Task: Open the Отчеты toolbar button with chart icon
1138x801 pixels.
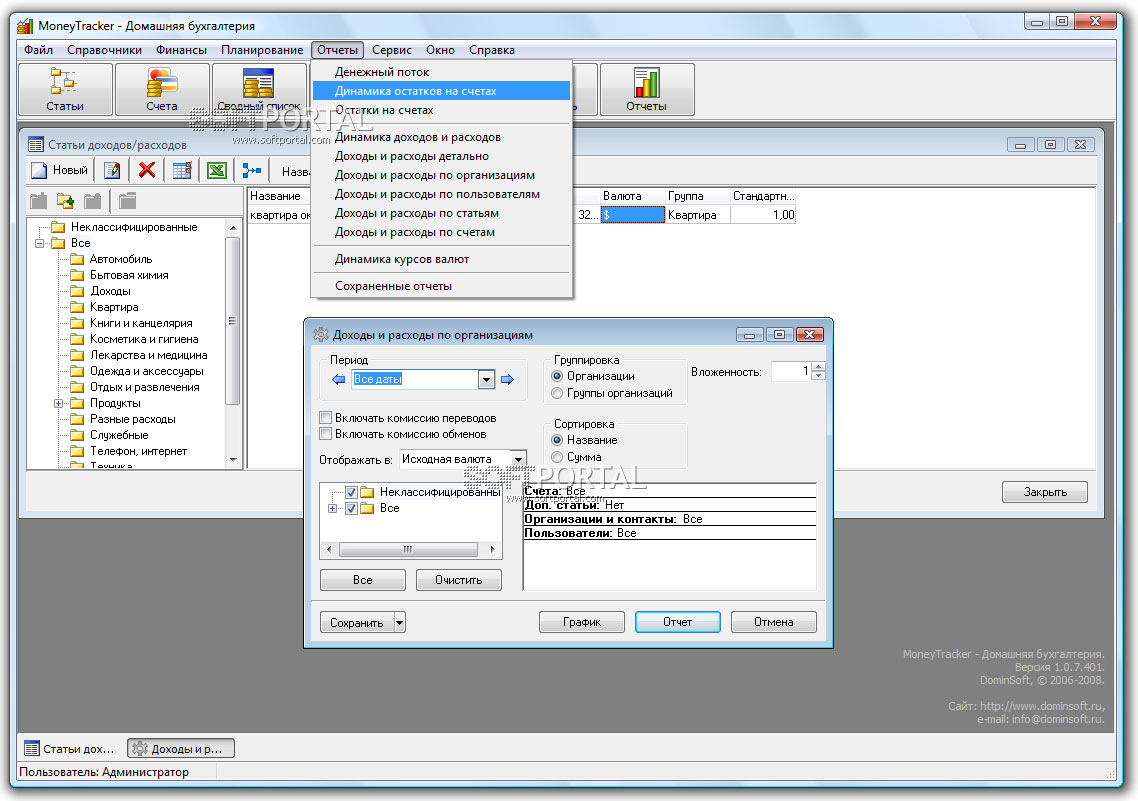Action: point(647,89)
